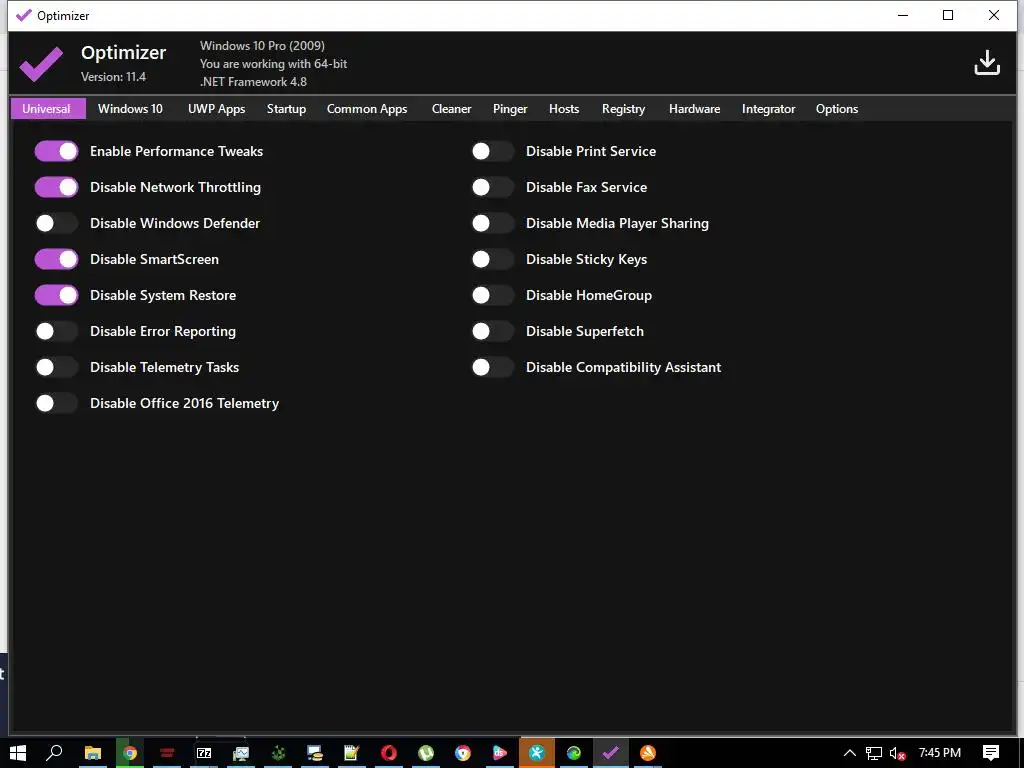Enable Disable Office 2016 Telemetry switch
Viewport: 1024px width, 768px height.
[x=56, y=403]
